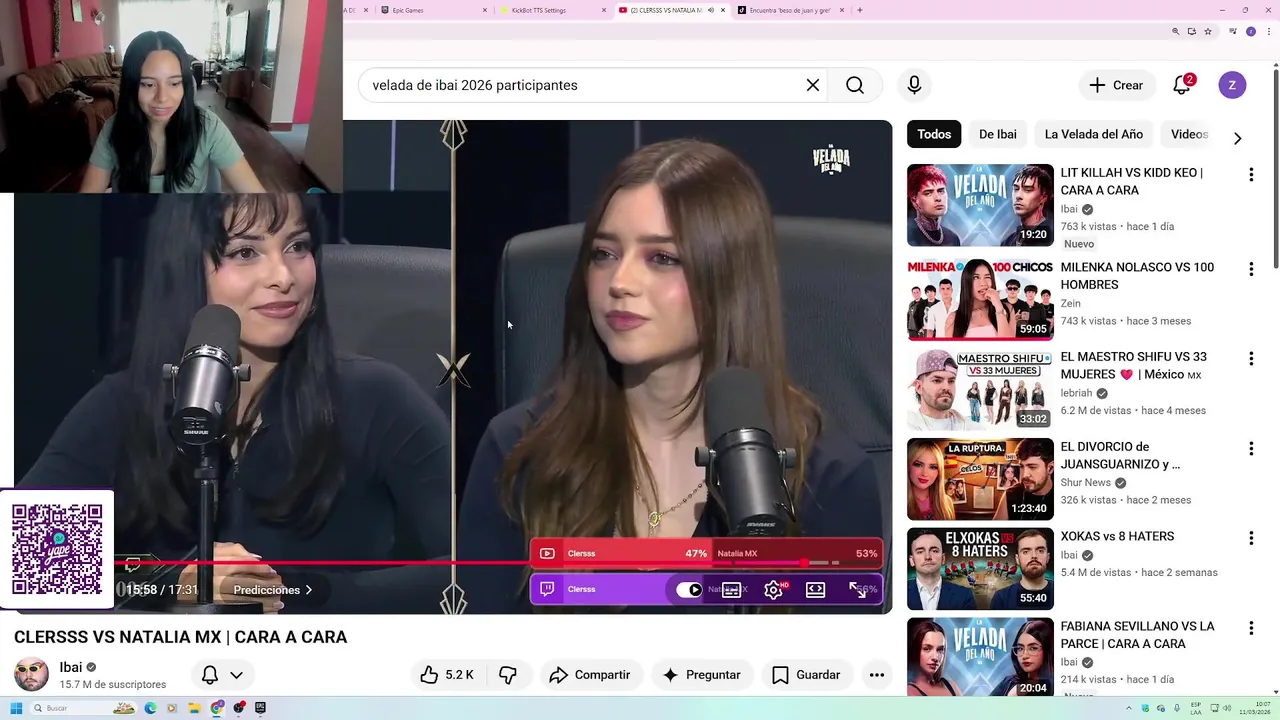Open EL MAESTRO SHIFU VS 33 MUJERES title

pyautogui.click(x=1134, y=366)
